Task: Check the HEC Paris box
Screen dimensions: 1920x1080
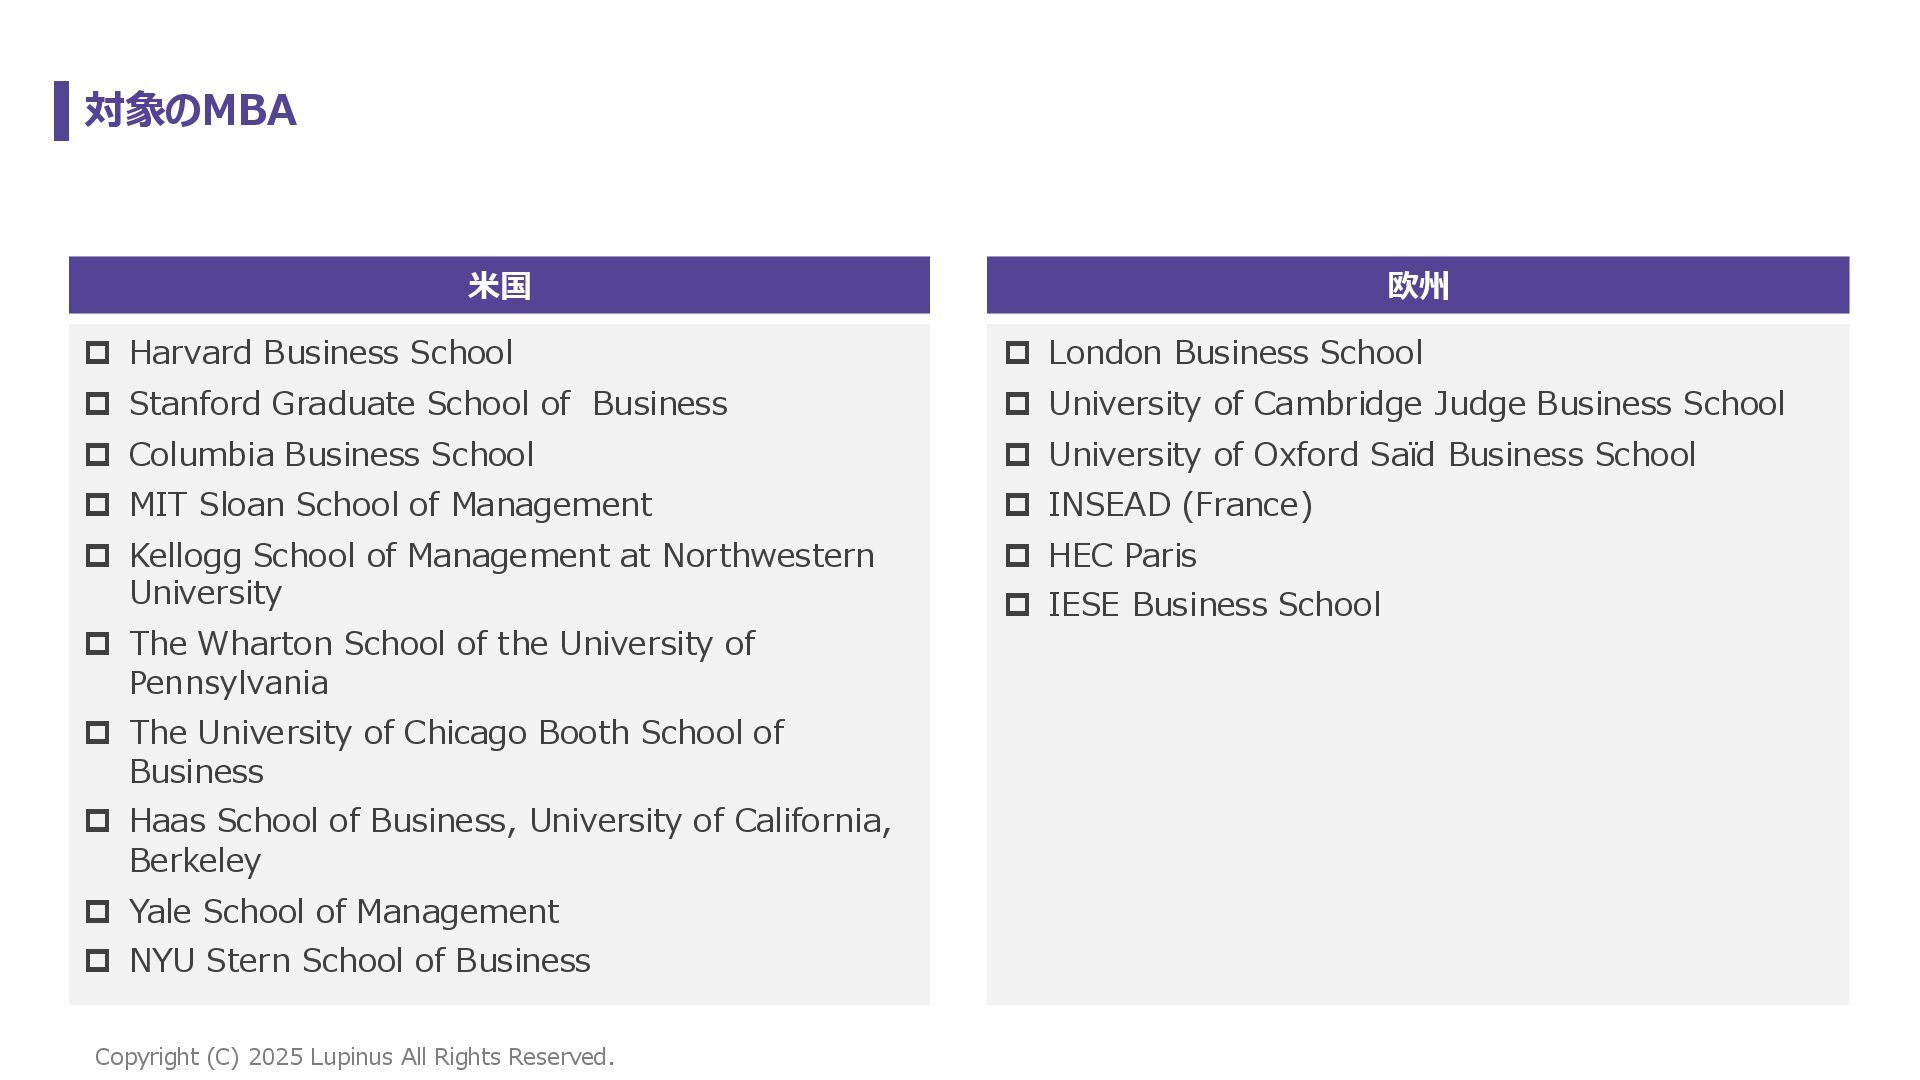Action: coord(1017,556)
